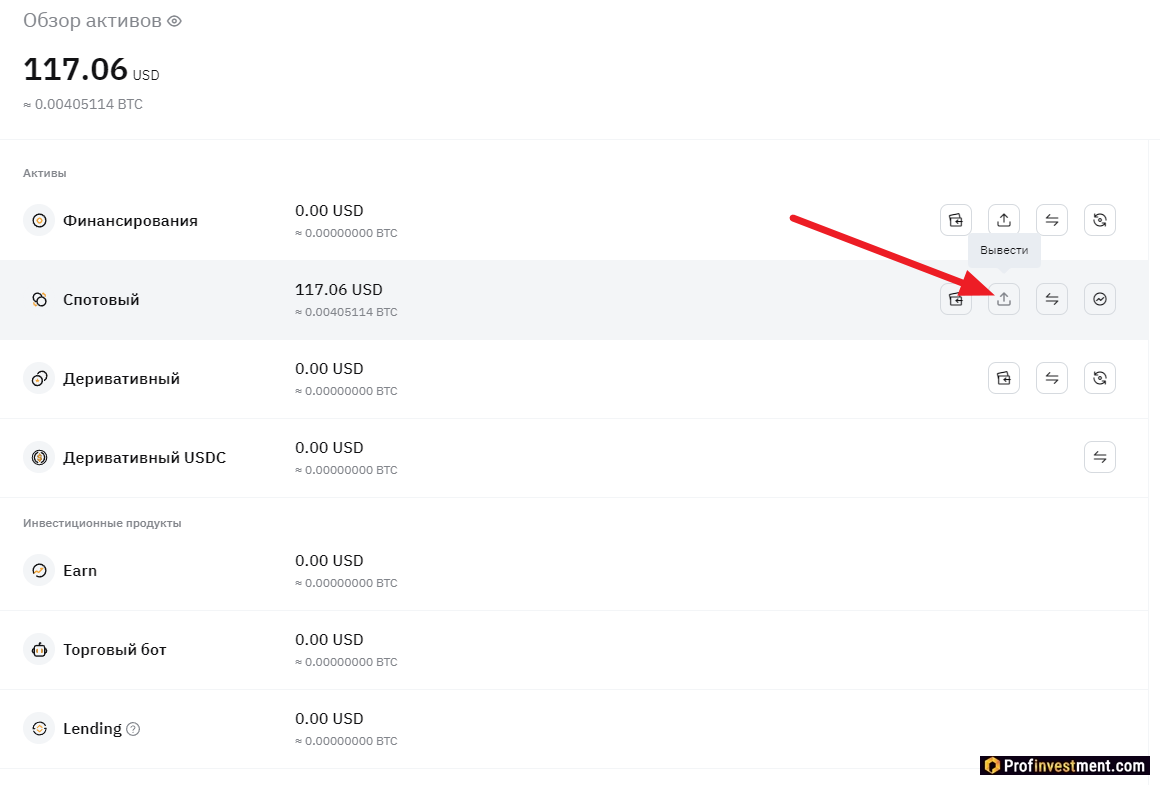The width and height of the screenshot is (1160, 785).
Task: Click the convert icon in the Финансирования row
Action: point(1100,220)
